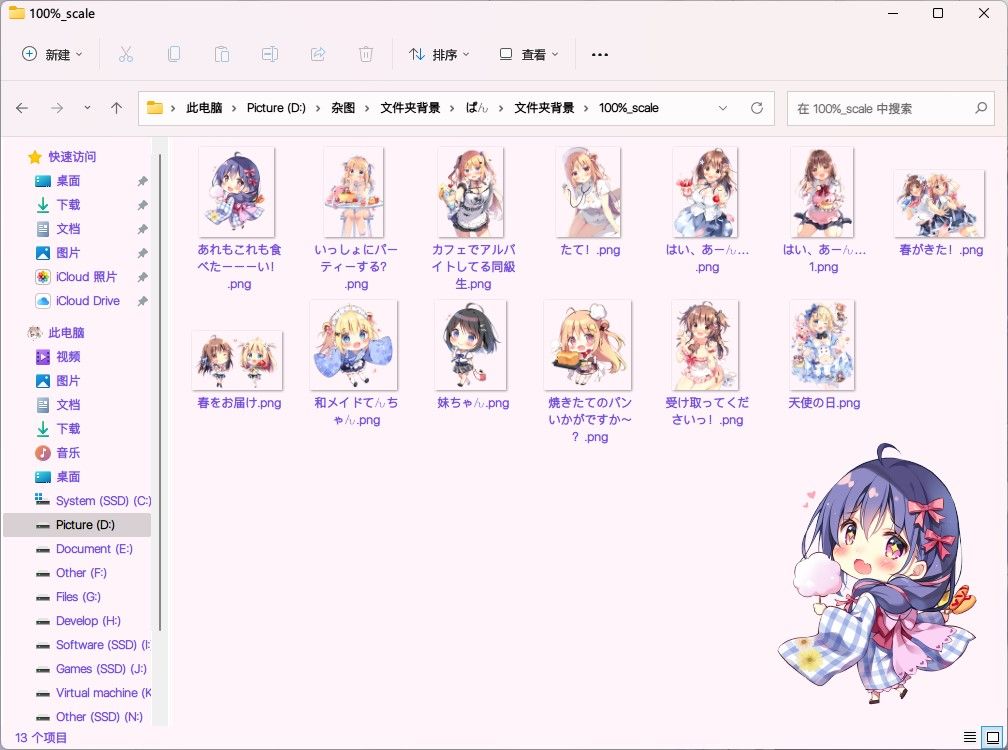Click the Rename icon in toolbar
Screen dimensions: 1008x750
[270, 55]
